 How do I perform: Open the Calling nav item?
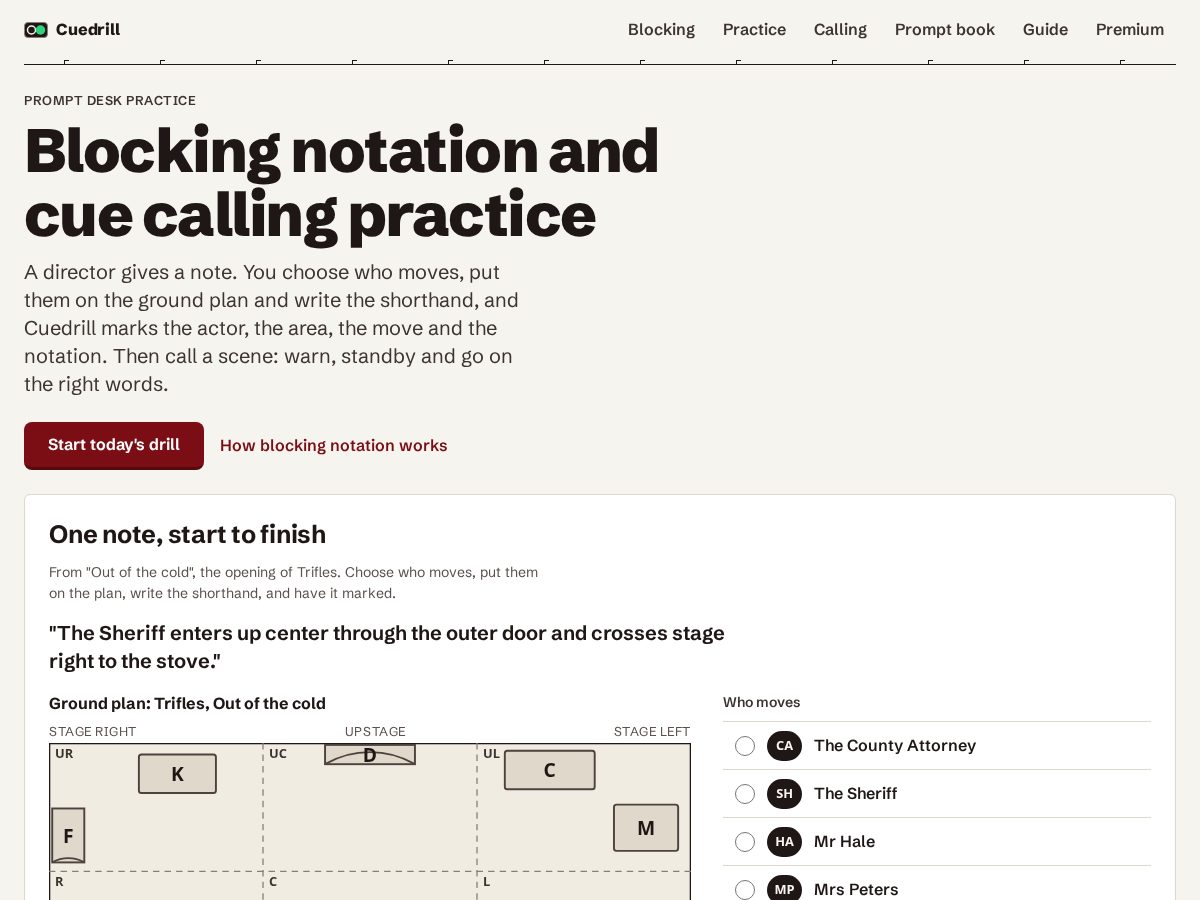pyautogui.click(x=840, y=30)
